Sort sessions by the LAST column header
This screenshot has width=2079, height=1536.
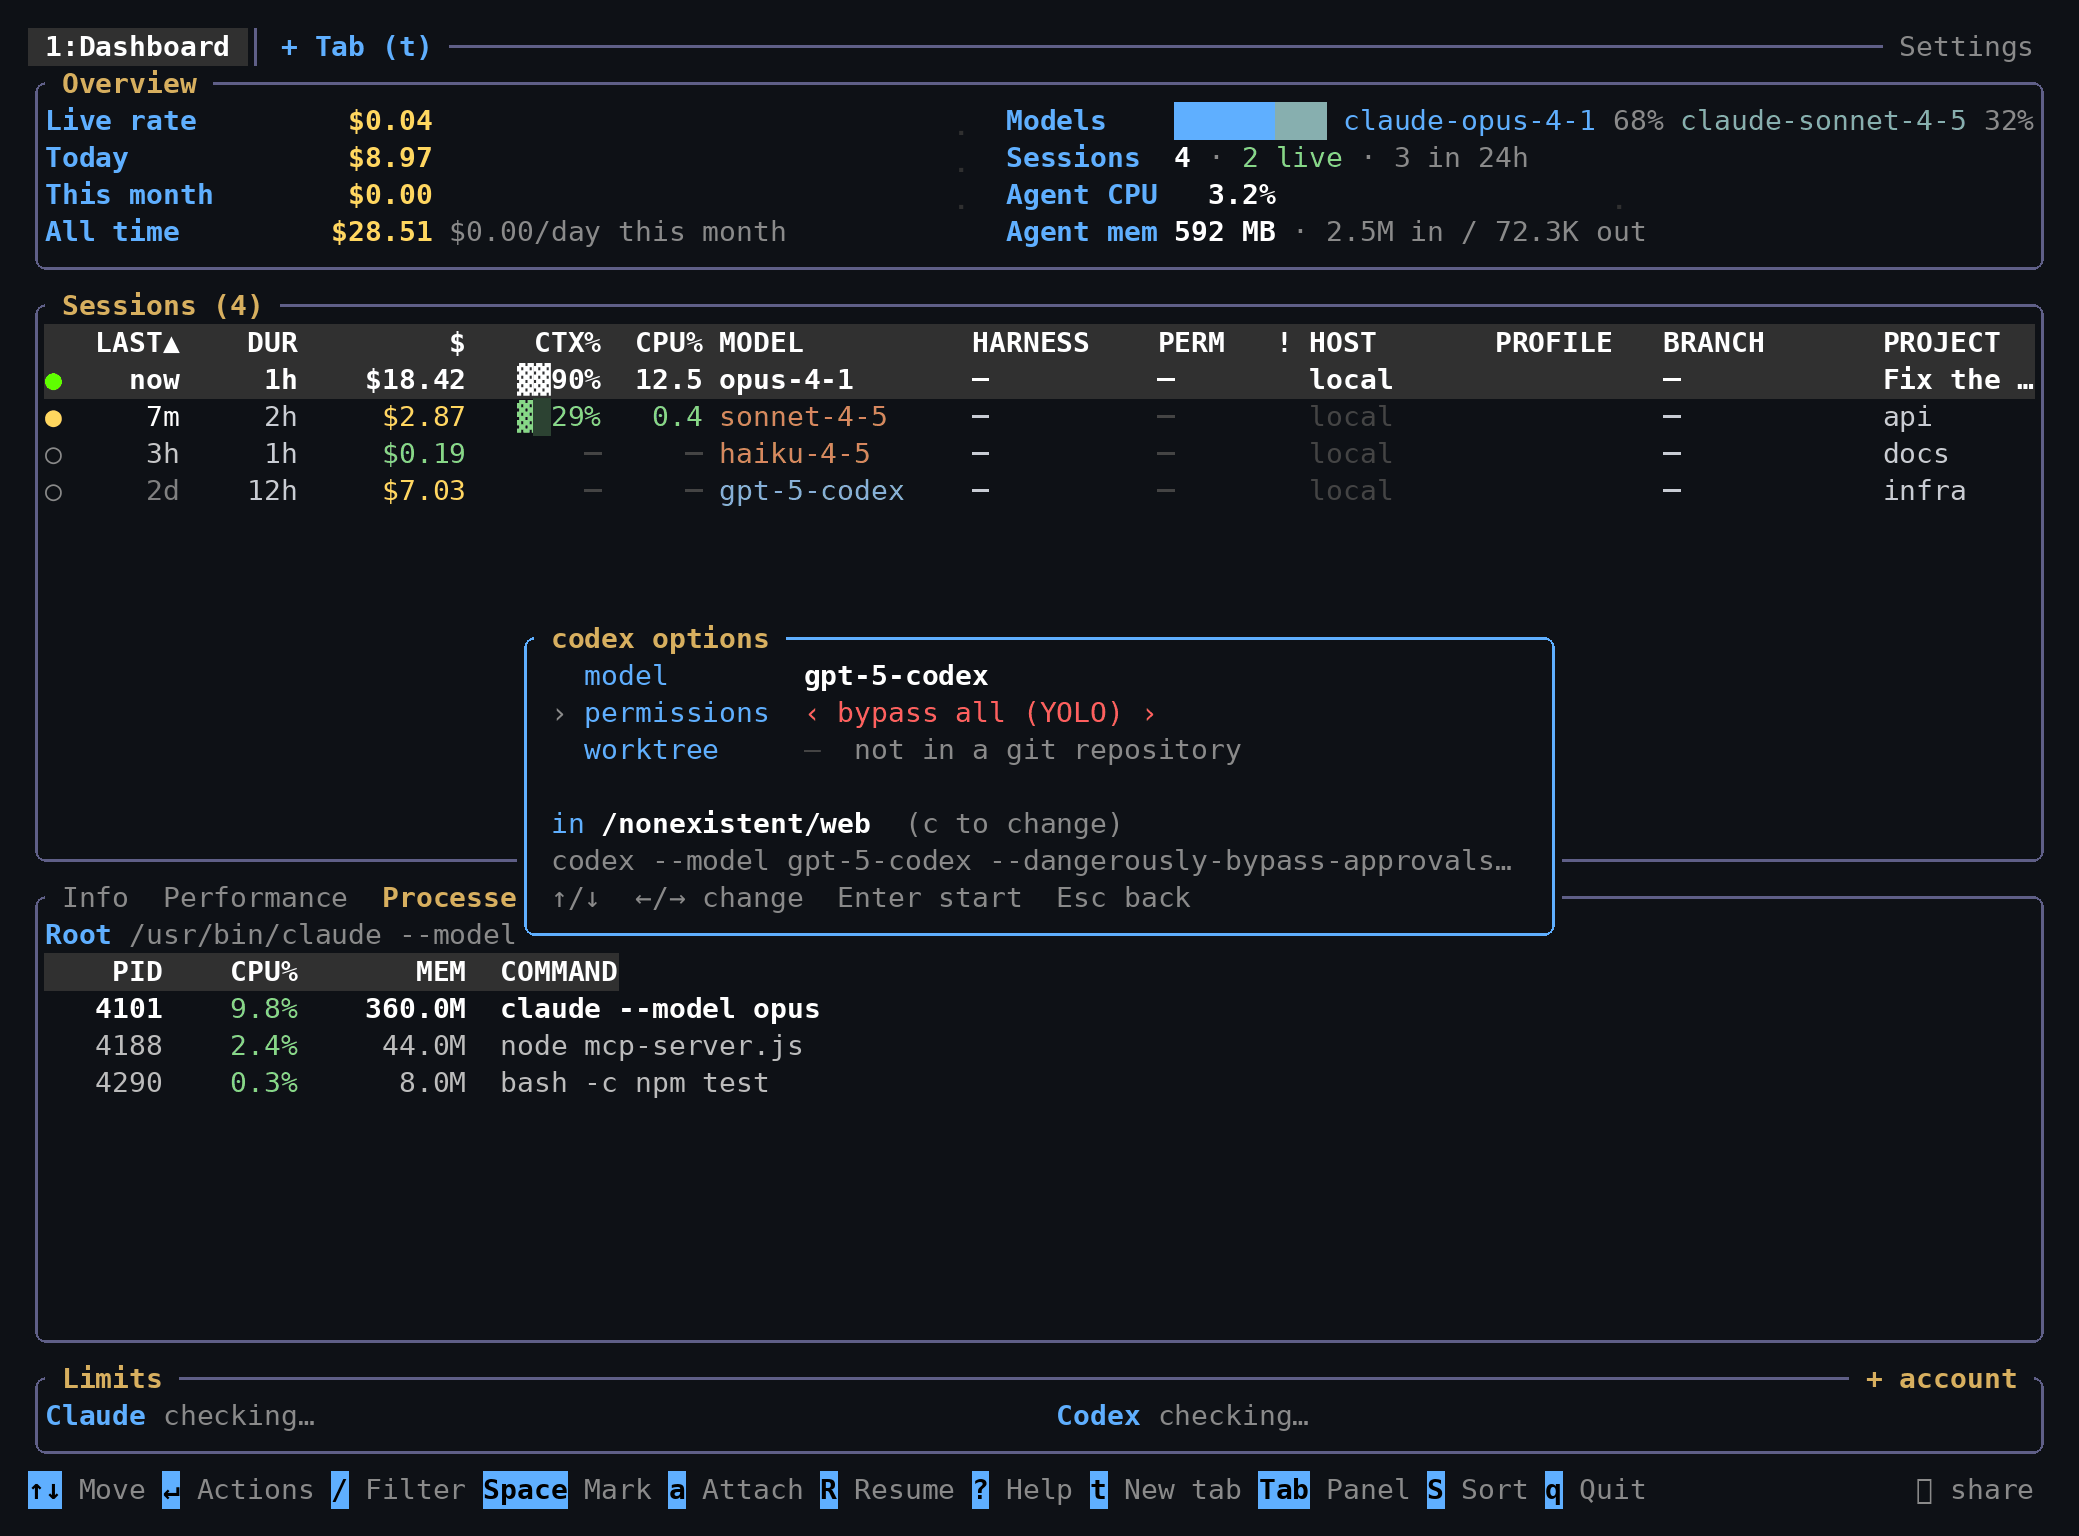coord(138,343)
